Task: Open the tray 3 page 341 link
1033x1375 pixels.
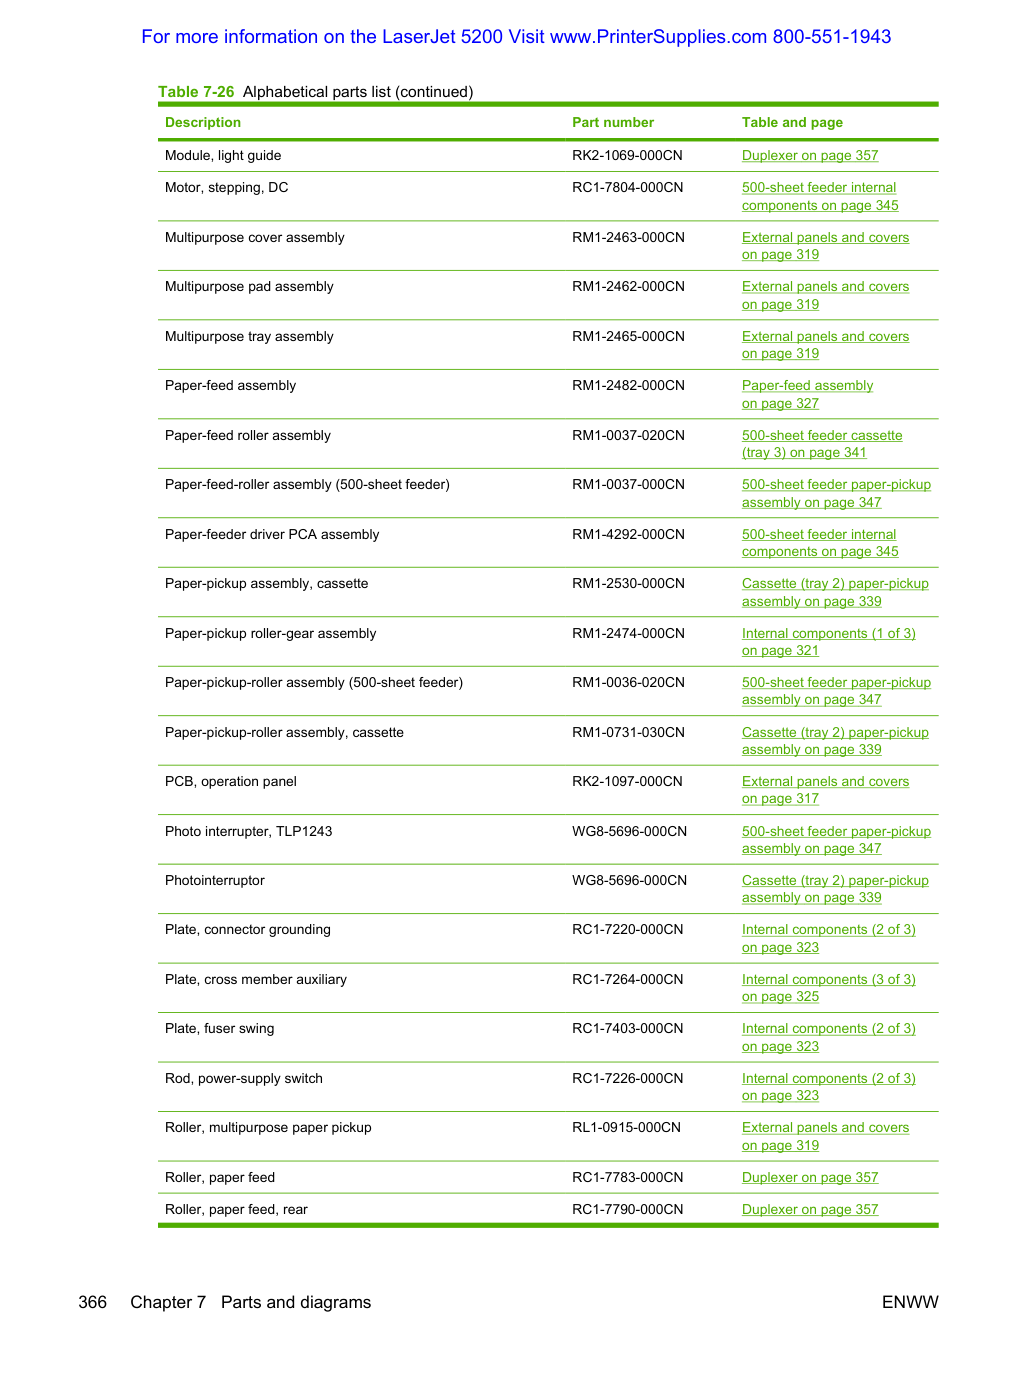Action: (822, 444)
